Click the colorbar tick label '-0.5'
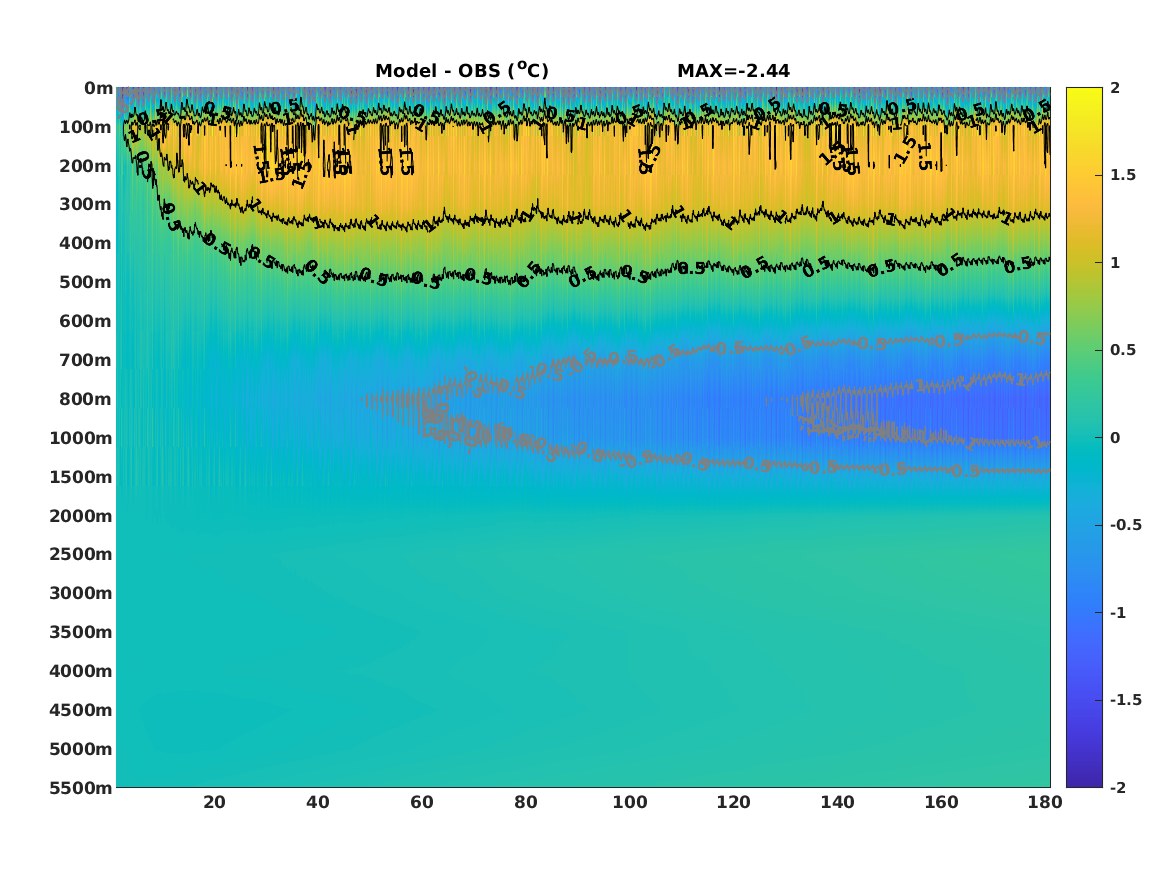1167x875 pixels. click(1126, 525)
